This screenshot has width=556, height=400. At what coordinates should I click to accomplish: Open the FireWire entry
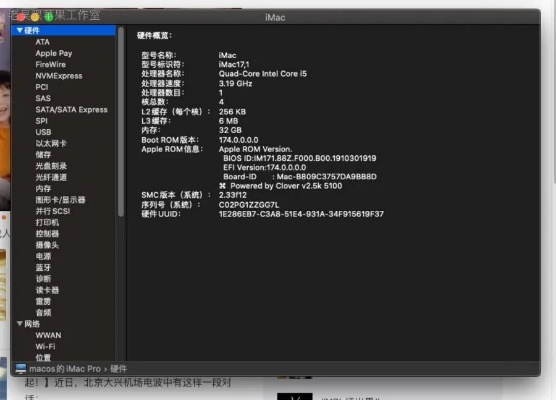pyautogui.click(x=50, y=65)
